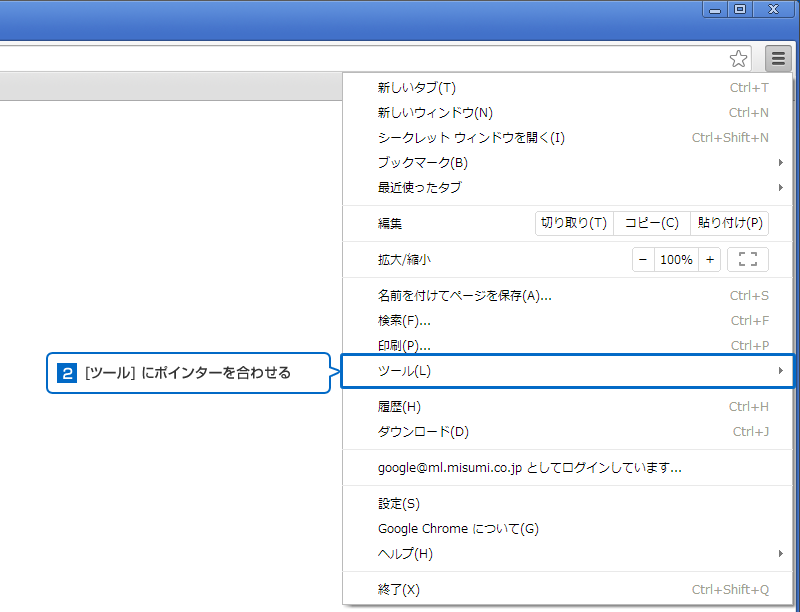Open 履歴(H) from the menu

[399, 407]
